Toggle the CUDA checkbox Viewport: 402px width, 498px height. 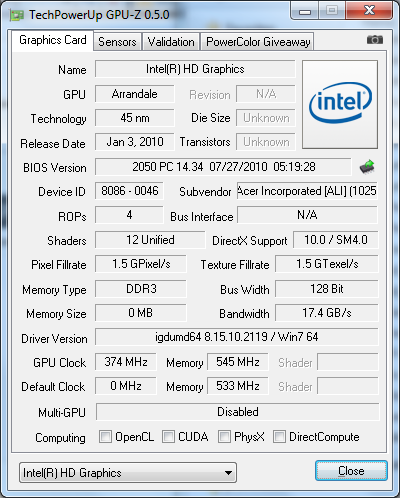[x=168, y=436]
